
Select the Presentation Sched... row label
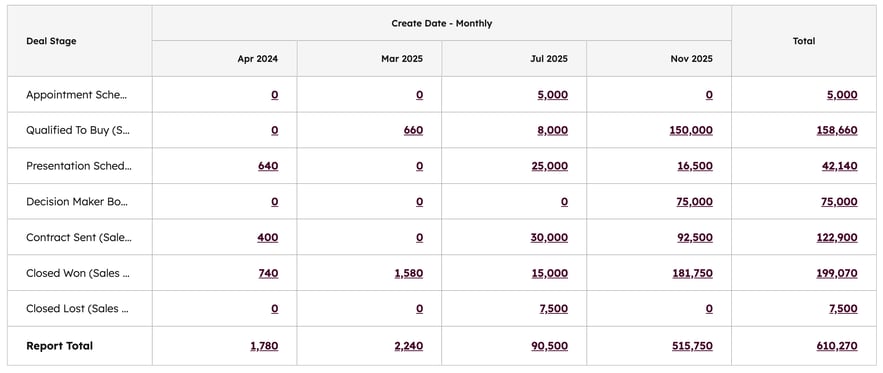click(79, 166)
